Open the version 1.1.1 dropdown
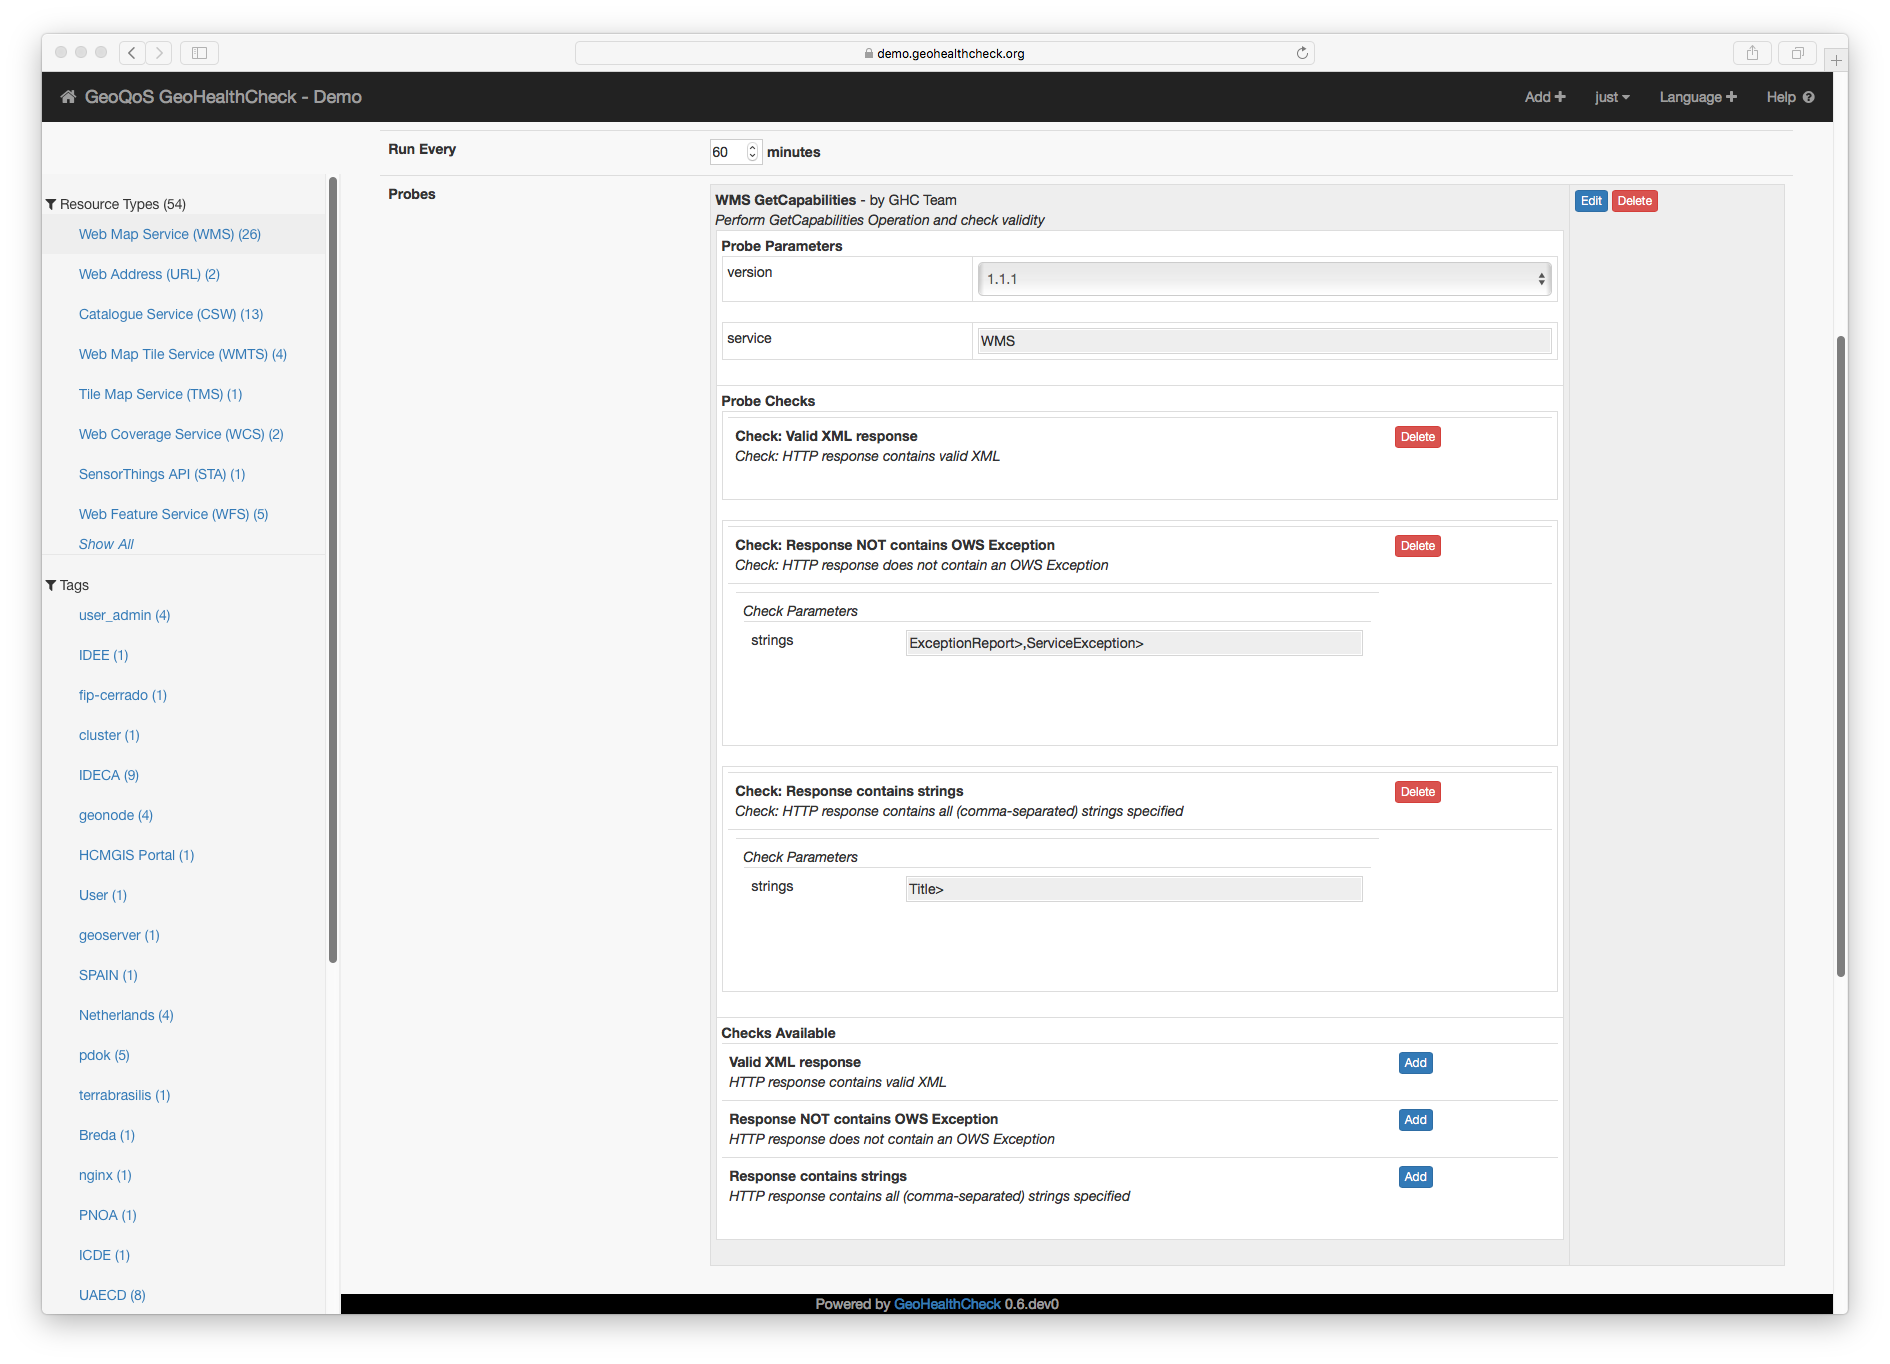Image resolution: width=1890 pixels, height=1364 pixels. point(1264,279)
